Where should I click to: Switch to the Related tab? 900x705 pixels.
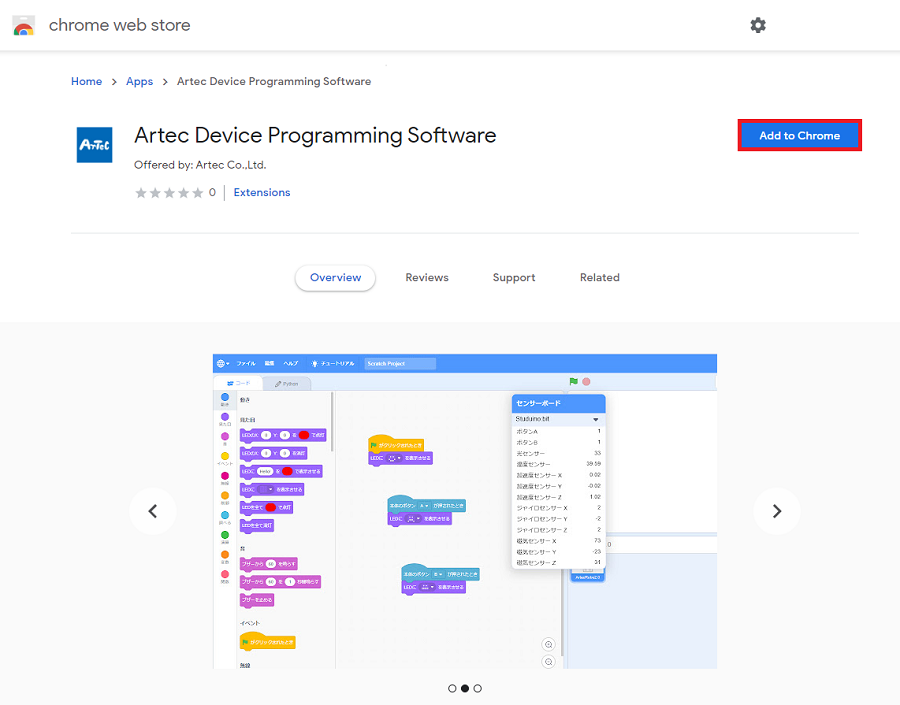pyautogui.click(x=600, y=277)
